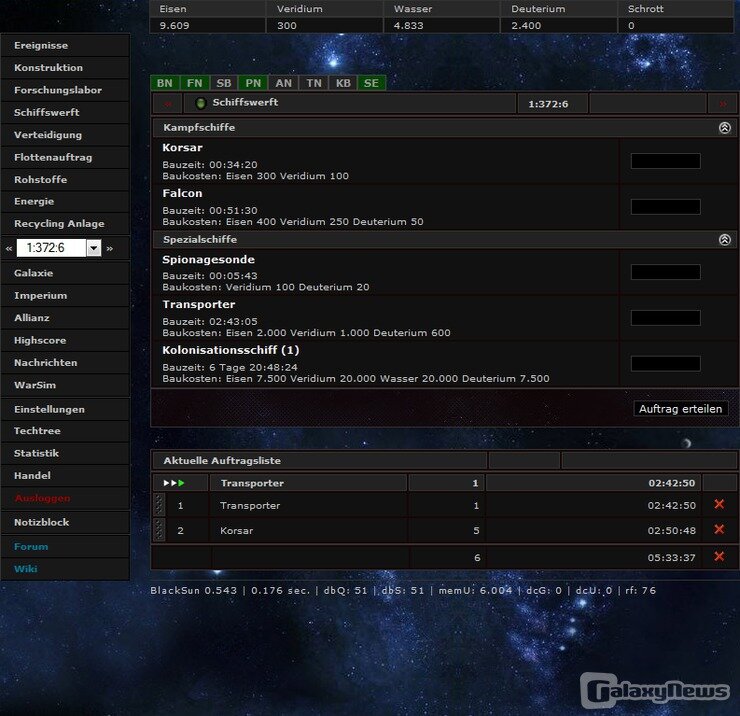Image resolution: width=740 pixels, height=716 pixels.
Task: Open the BN tab
Action: click(x=165, y=83)
